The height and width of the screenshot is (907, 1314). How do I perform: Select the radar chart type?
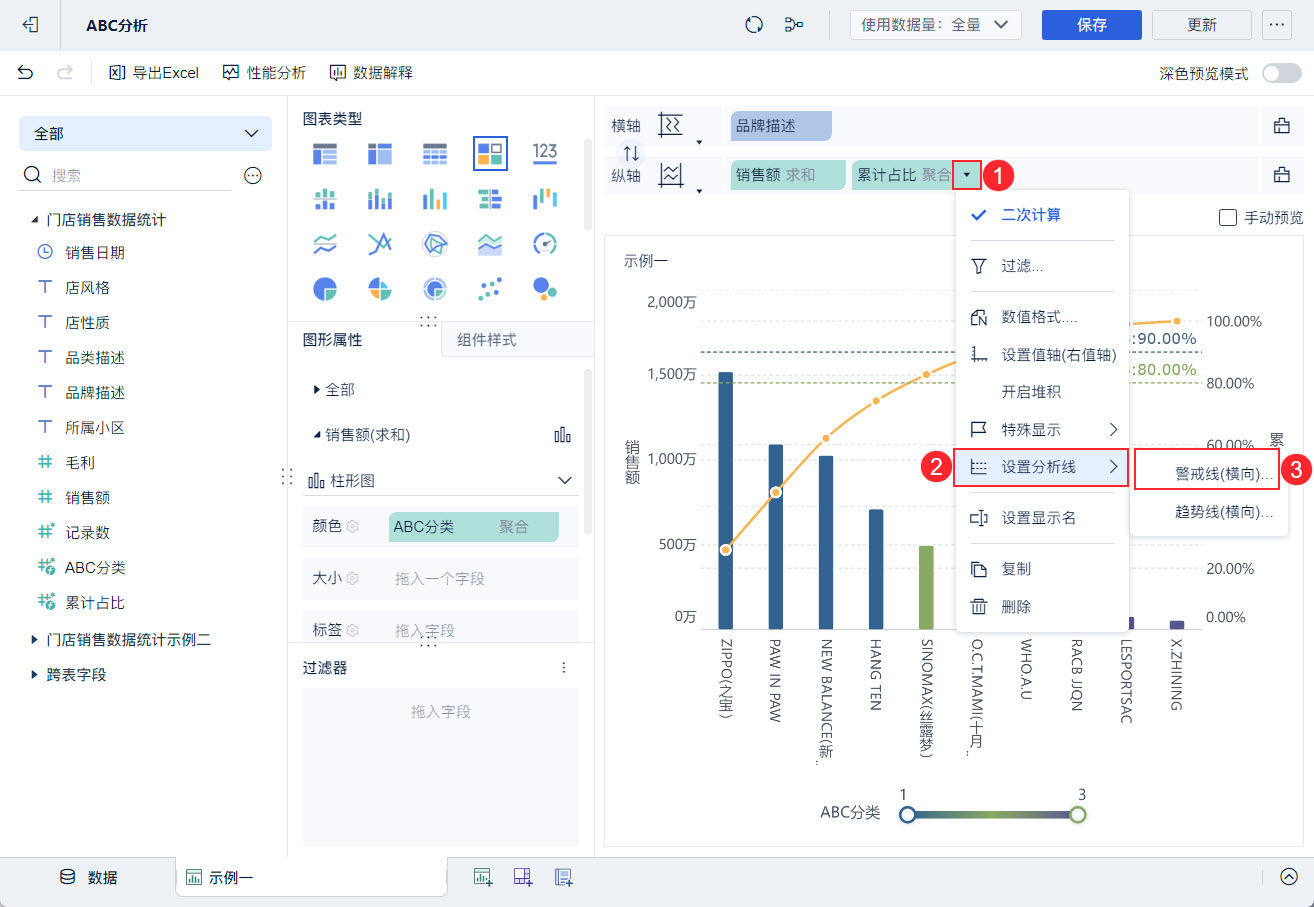click(x=435, y=243)
